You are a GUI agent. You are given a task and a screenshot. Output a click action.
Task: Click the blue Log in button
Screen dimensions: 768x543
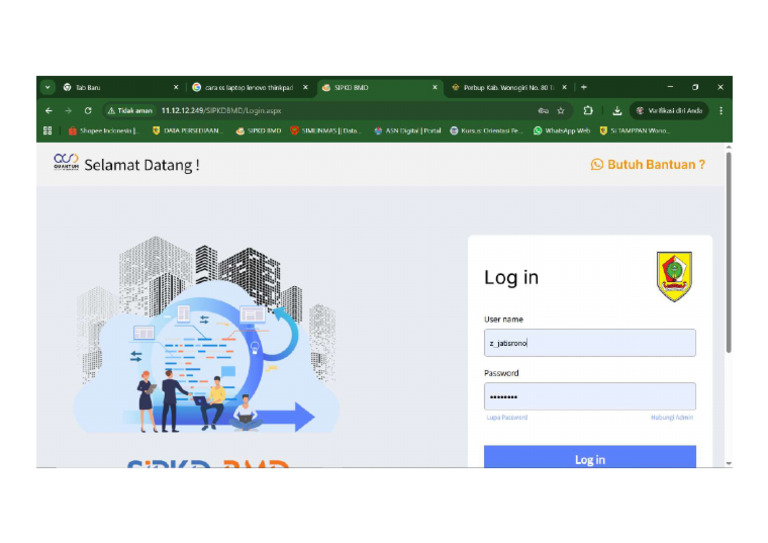coord(590,457)
